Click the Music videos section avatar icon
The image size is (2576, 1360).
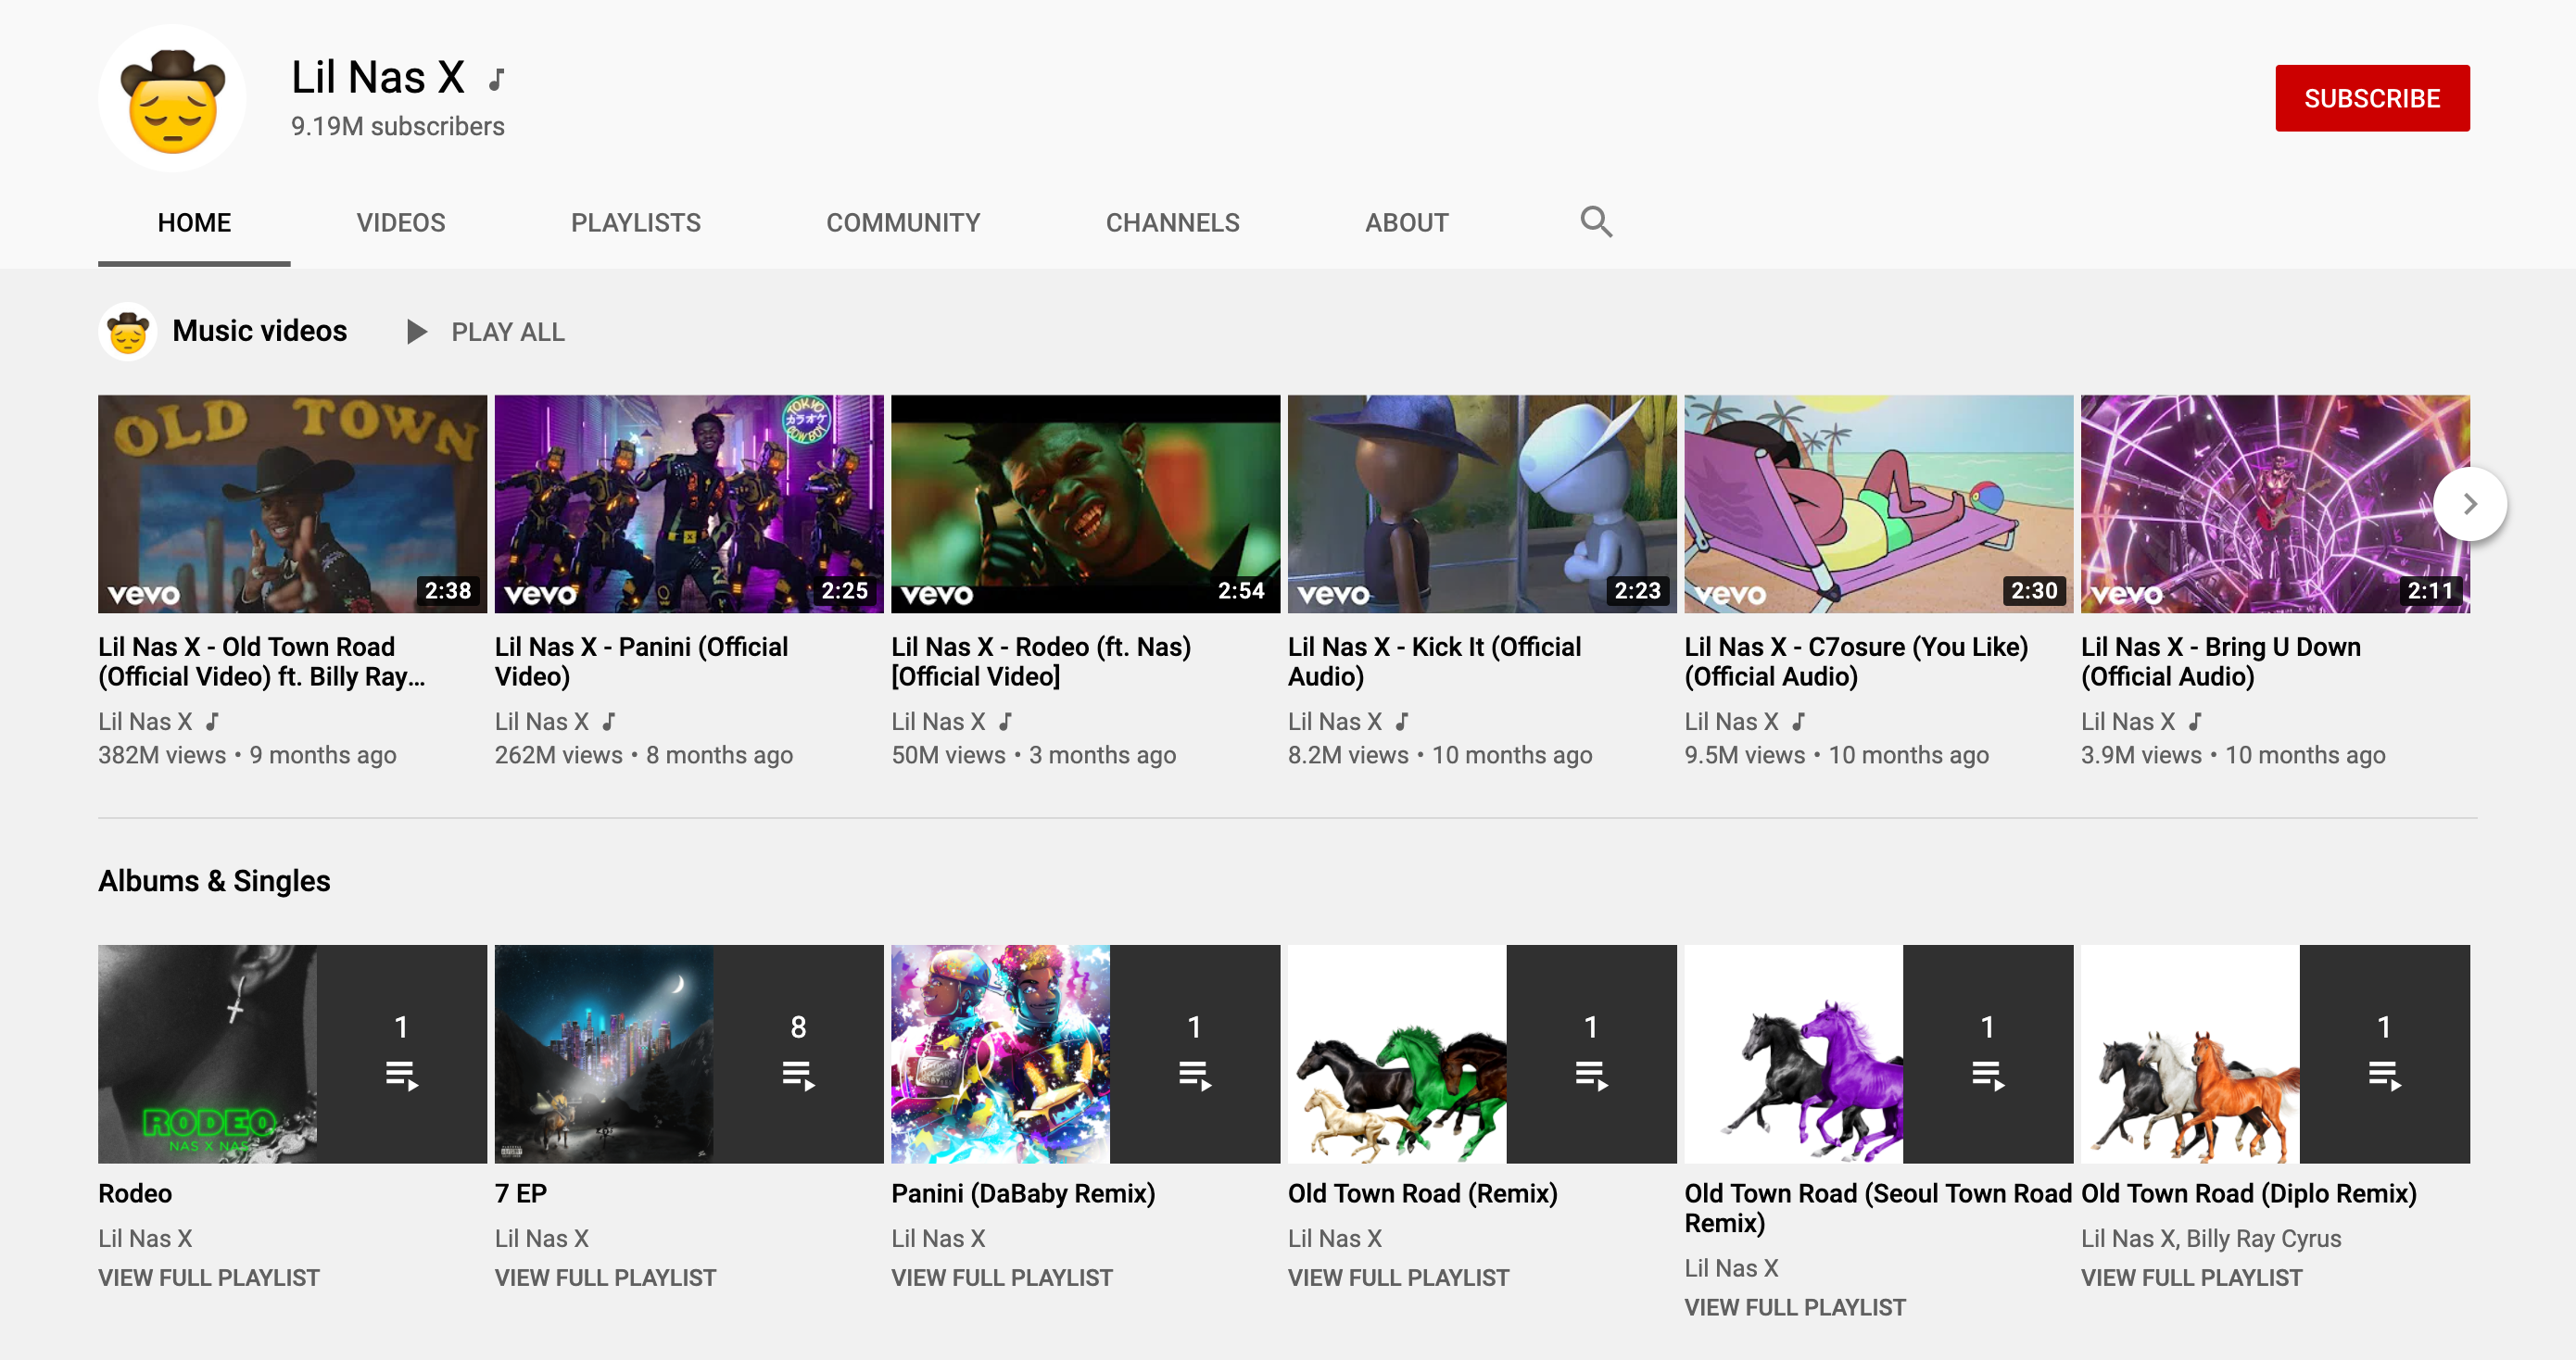[128, 332]
